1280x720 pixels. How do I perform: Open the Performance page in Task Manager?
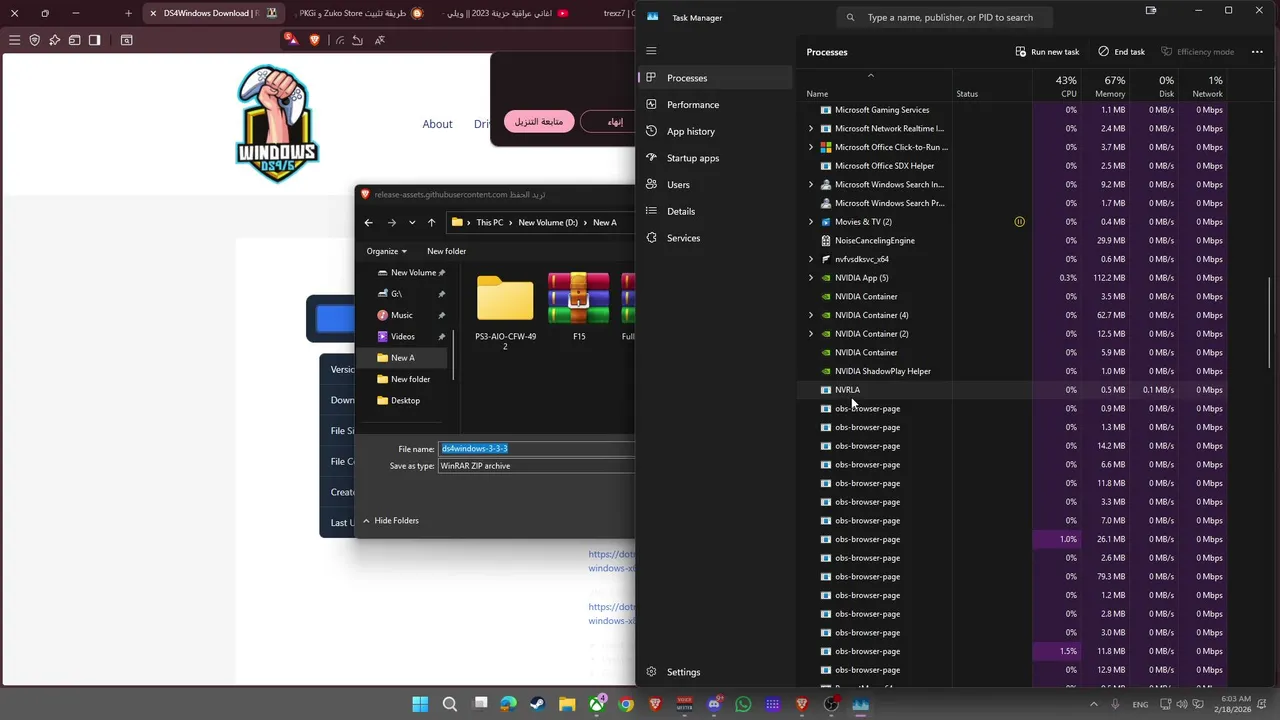click(x=714, y=105)
